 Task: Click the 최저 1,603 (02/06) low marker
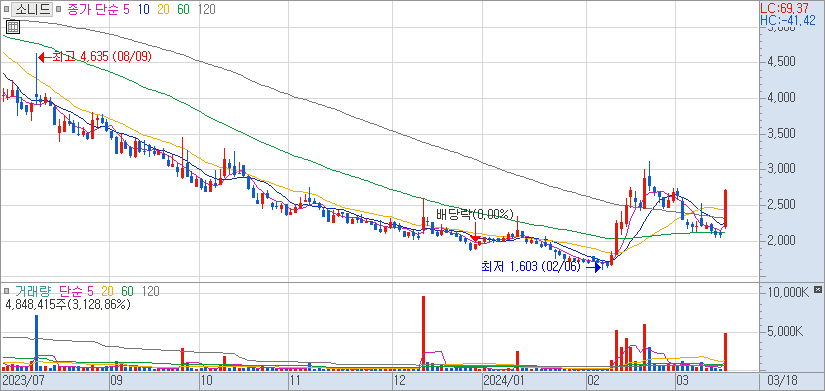(540, 267)
